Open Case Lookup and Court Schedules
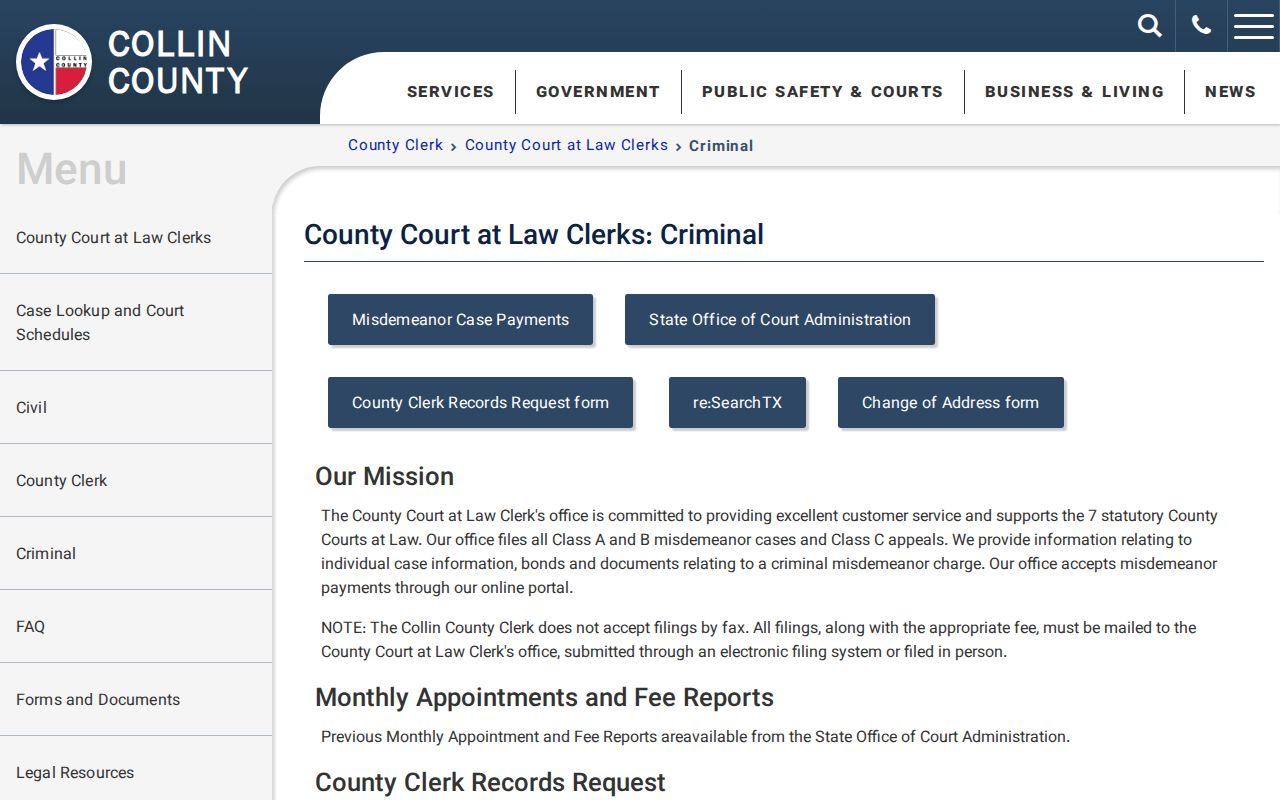This screenshot has width=1280, height=800. click(x=136, y=323)
